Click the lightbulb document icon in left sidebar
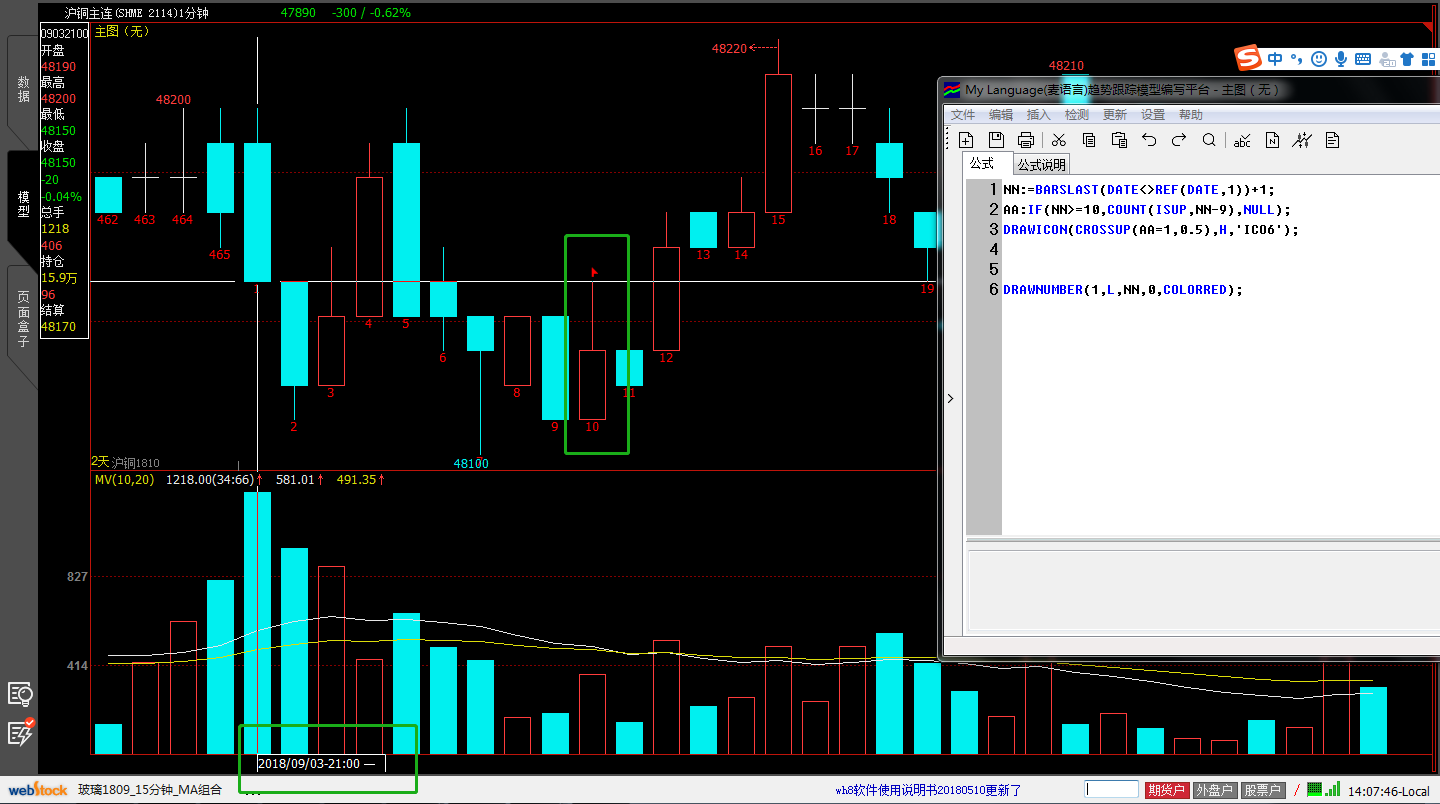Screen dimensions: 1440x804 (20, 694)
